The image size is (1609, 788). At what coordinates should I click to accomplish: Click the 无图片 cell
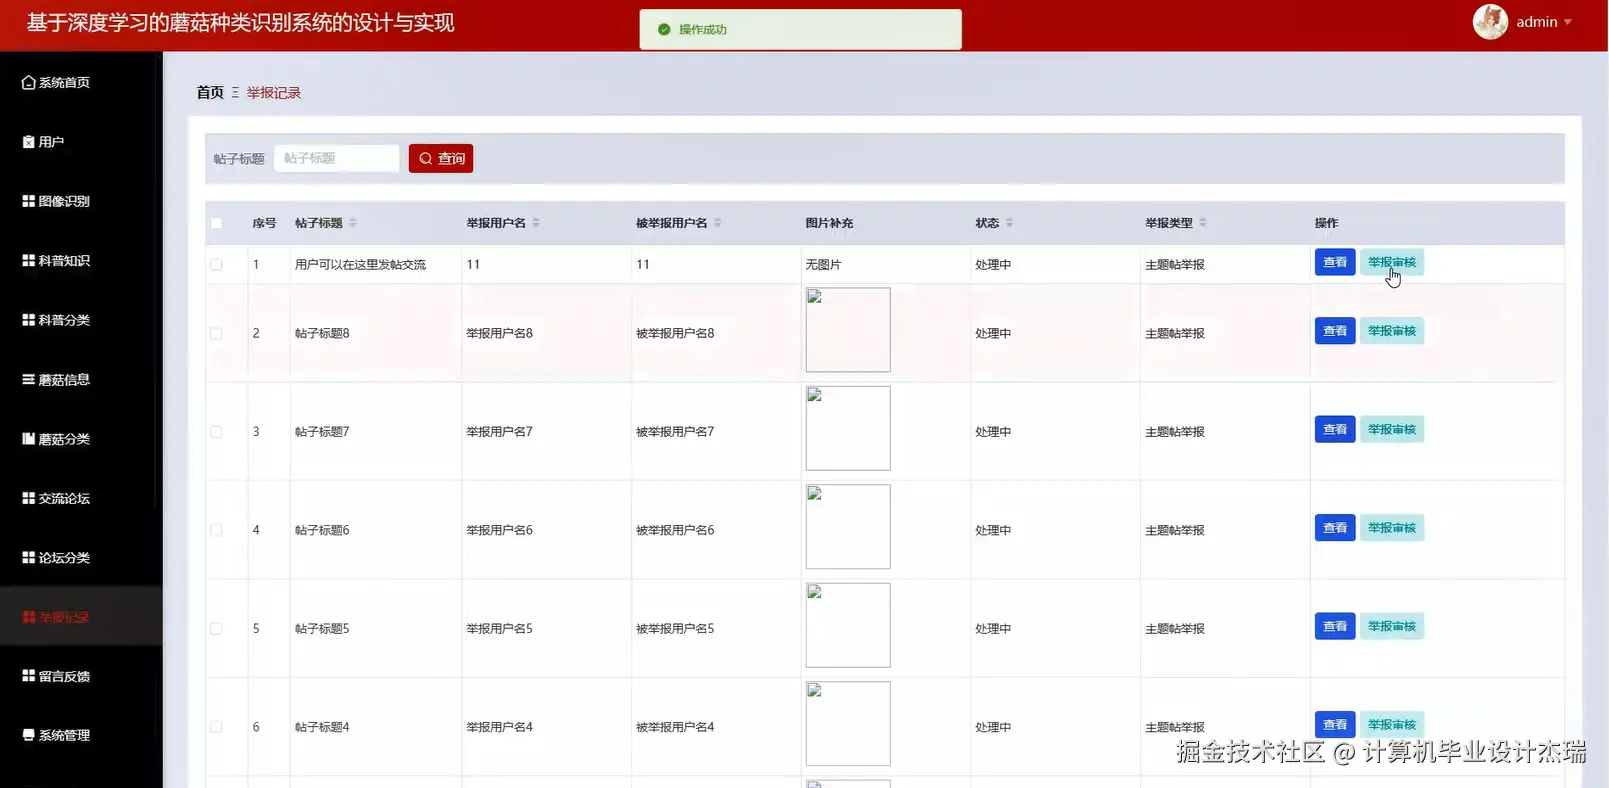[823, 265]
